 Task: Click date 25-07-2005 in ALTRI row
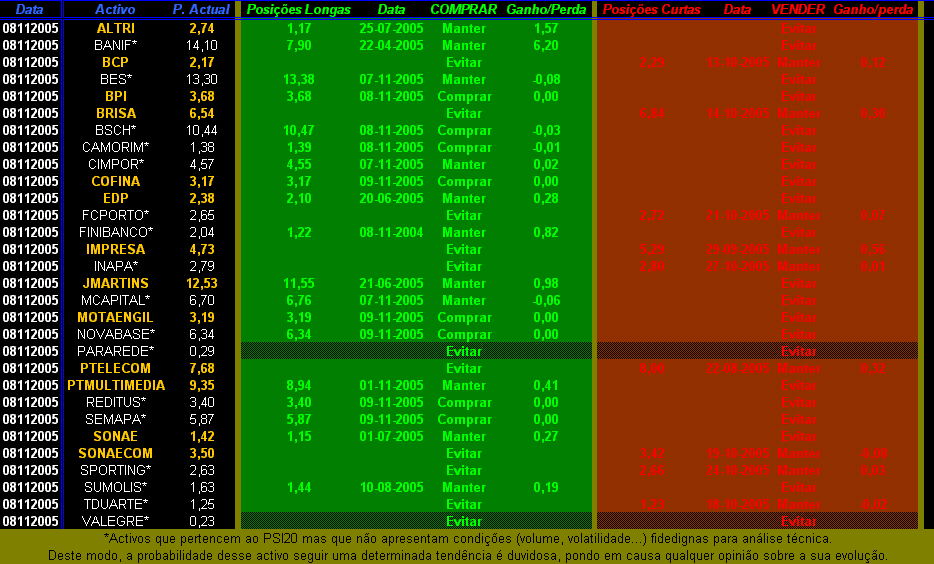coord(391,29)
